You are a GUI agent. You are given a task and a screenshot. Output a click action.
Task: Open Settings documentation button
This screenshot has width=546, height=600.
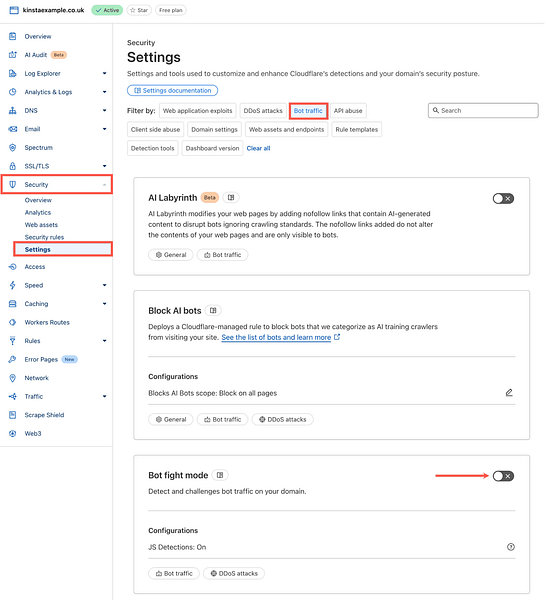click(172, 90)
